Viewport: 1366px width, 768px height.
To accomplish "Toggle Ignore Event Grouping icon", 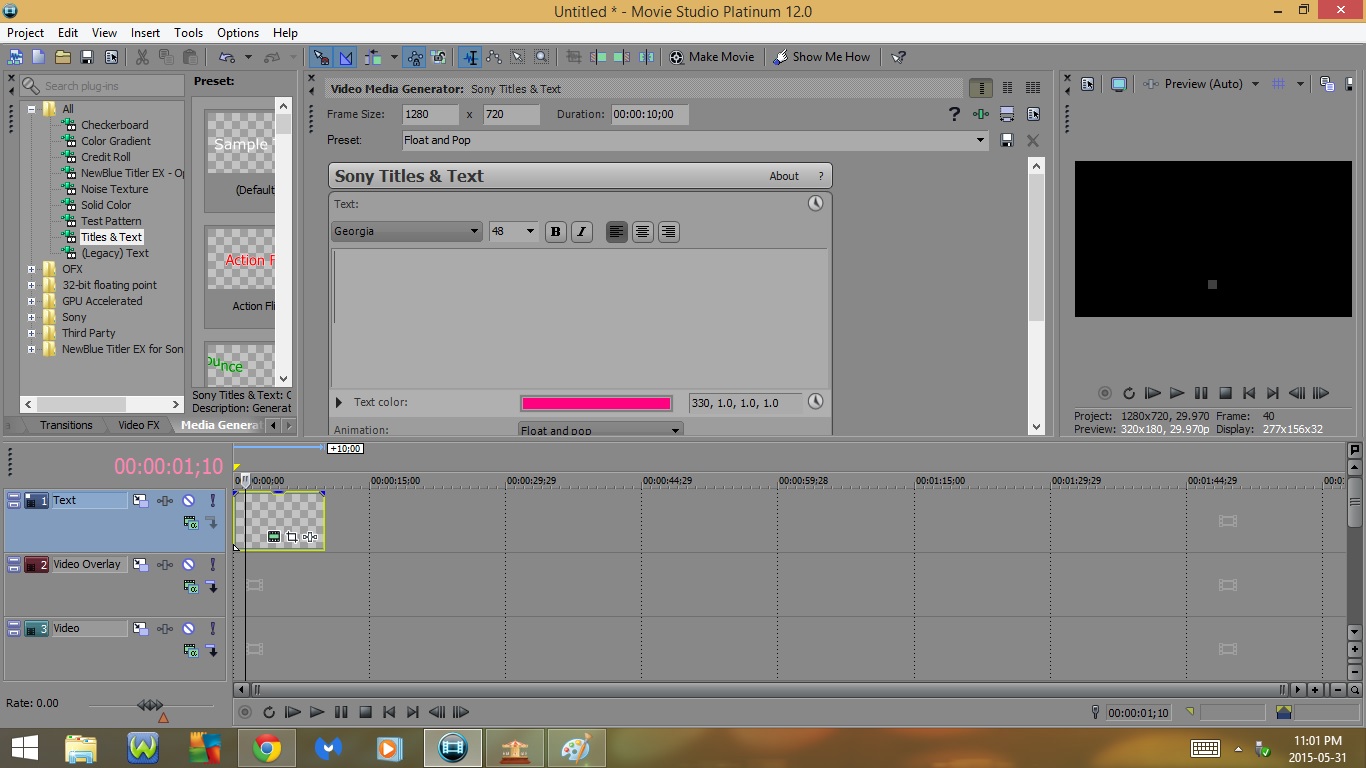I will point(440,57).
